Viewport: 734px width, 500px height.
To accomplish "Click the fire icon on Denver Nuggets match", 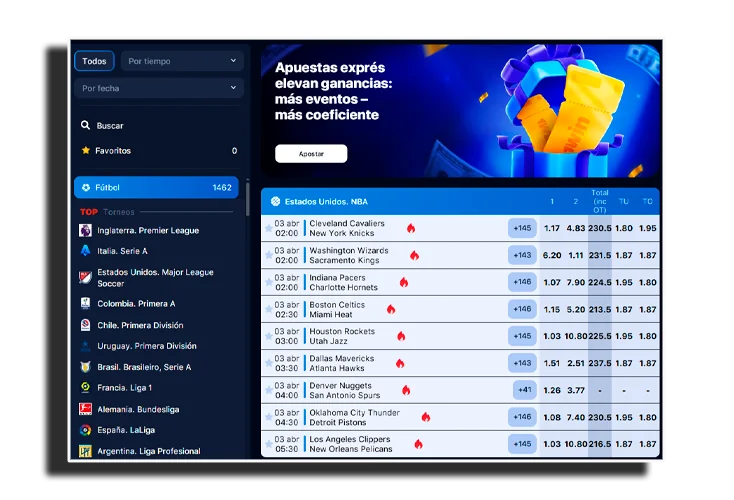I will [406, 390].
